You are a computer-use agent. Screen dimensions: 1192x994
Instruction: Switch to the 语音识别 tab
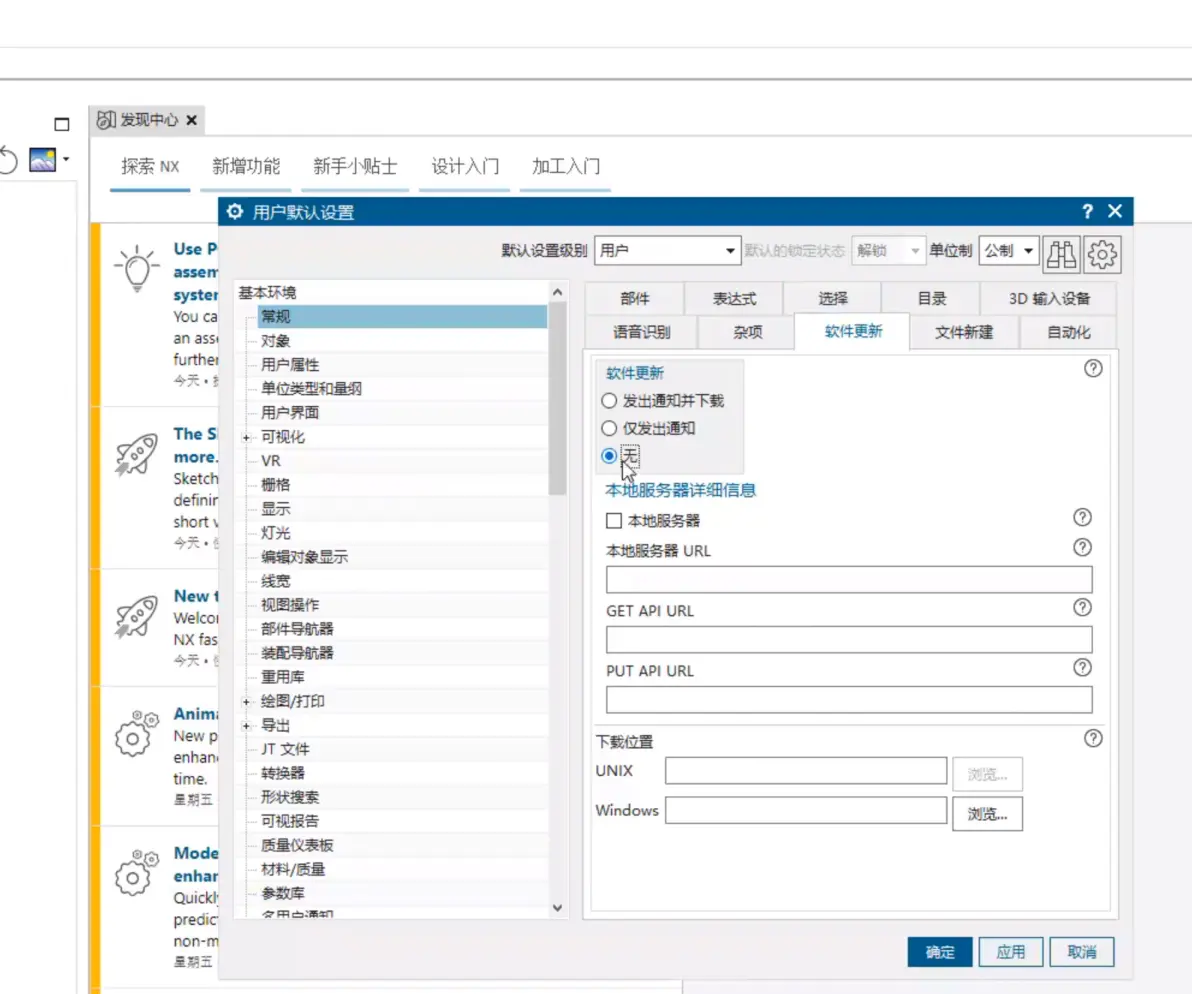click(642, 332)
